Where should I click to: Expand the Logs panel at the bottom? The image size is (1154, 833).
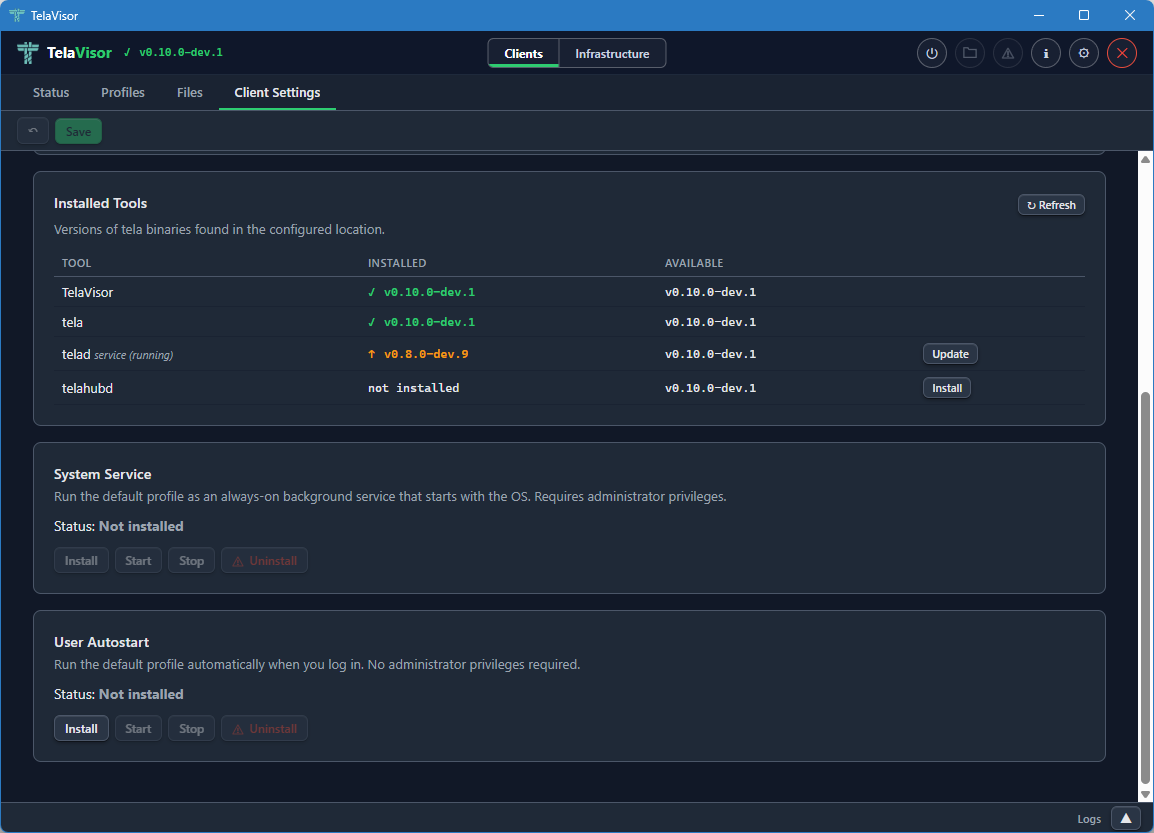[1125, 818]
